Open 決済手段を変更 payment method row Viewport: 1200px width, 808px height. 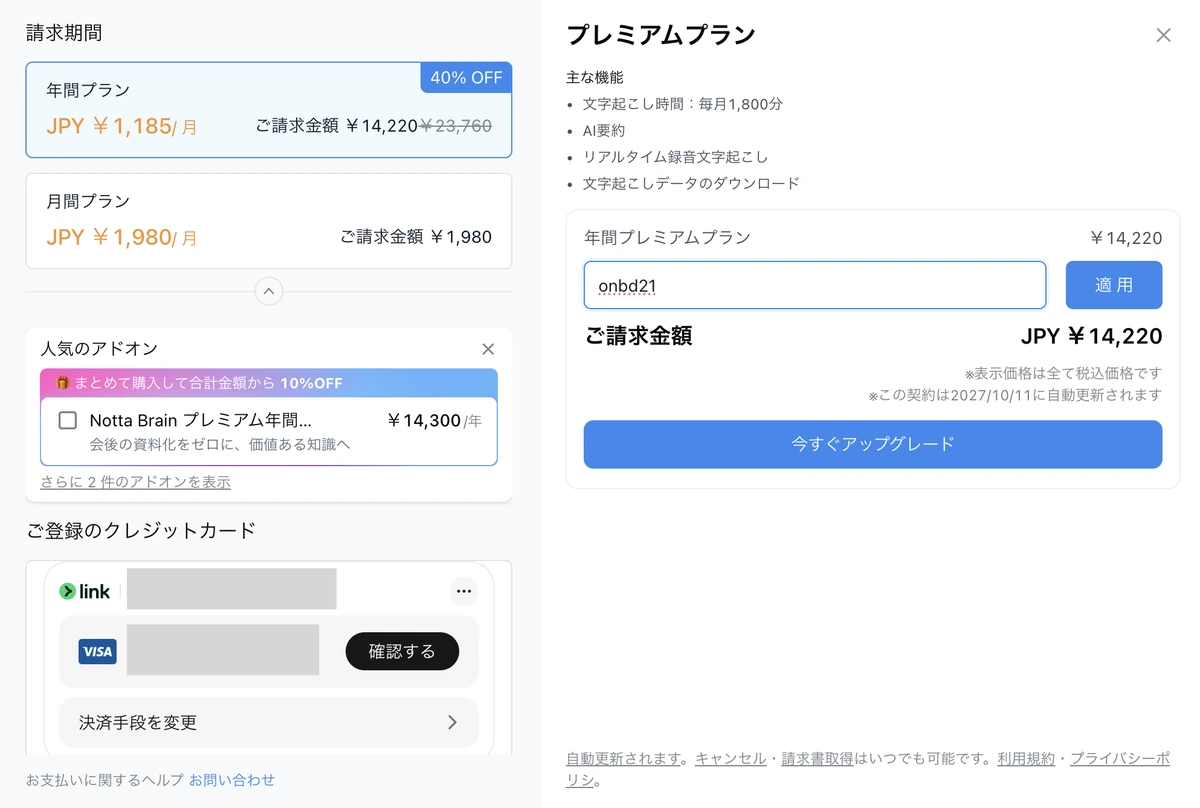click(x=269, y=722)
